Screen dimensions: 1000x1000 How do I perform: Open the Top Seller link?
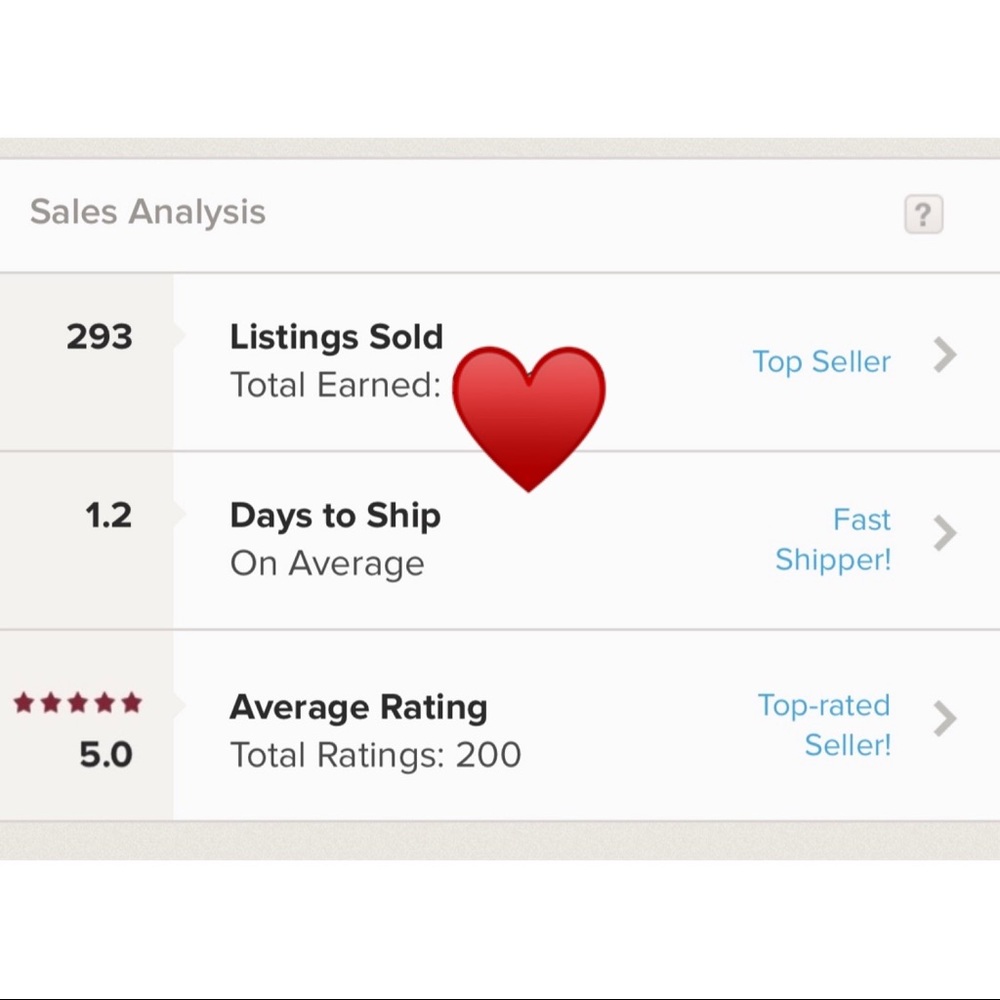tap(821, 362)
